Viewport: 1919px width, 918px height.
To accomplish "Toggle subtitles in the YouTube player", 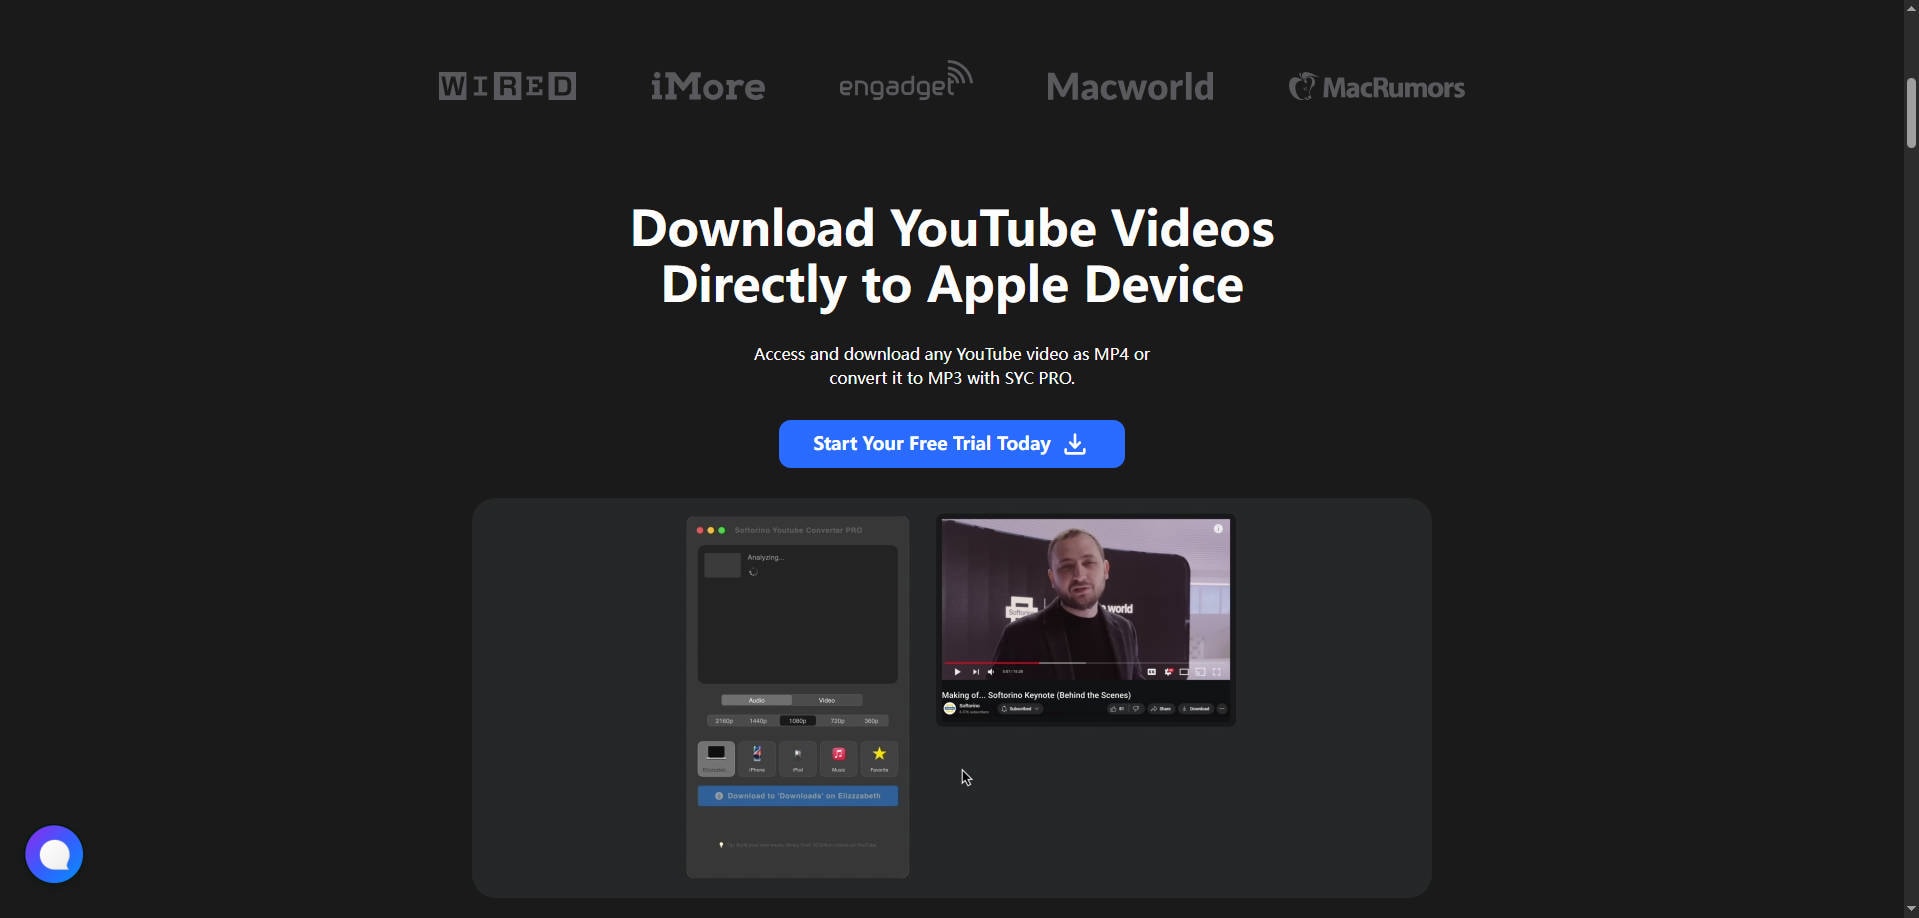I will pyautogui.click(x=1151, y=672).
